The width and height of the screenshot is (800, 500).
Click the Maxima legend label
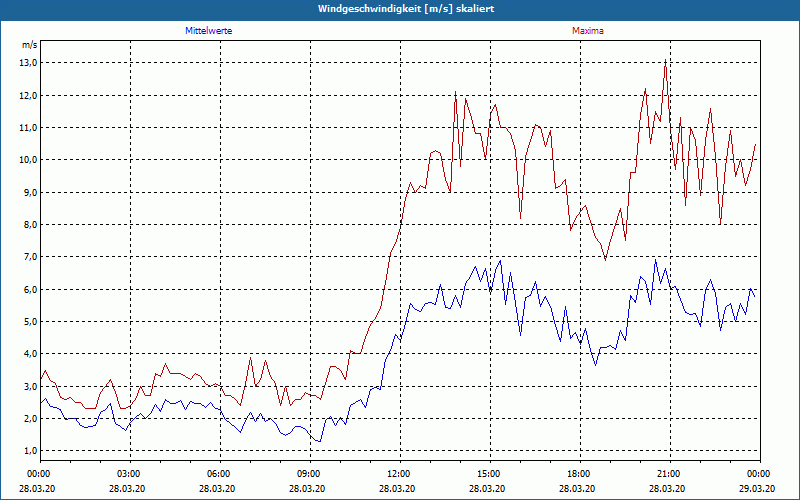click(x=588, y=31)
